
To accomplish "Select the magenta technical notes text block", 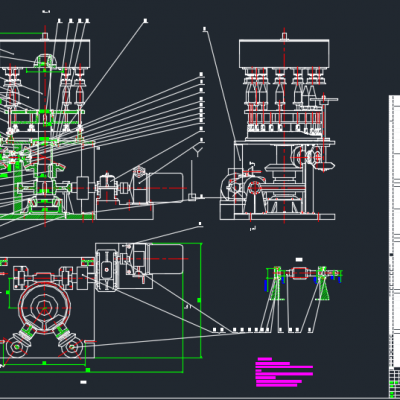I will point(284,372).
